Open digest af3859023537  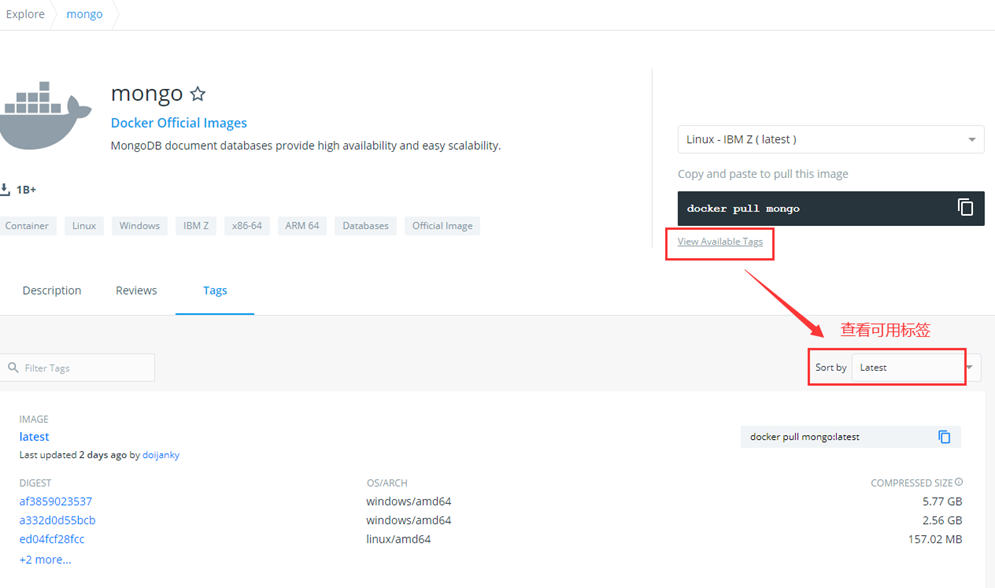[56, 501]
